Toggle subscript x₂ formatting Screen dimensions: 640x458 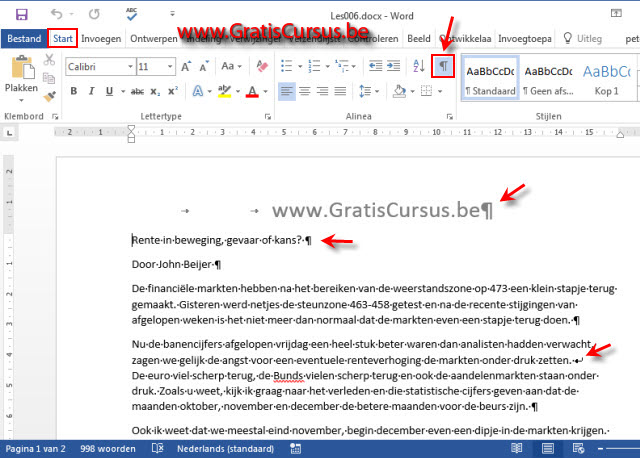tap(155, 91)
